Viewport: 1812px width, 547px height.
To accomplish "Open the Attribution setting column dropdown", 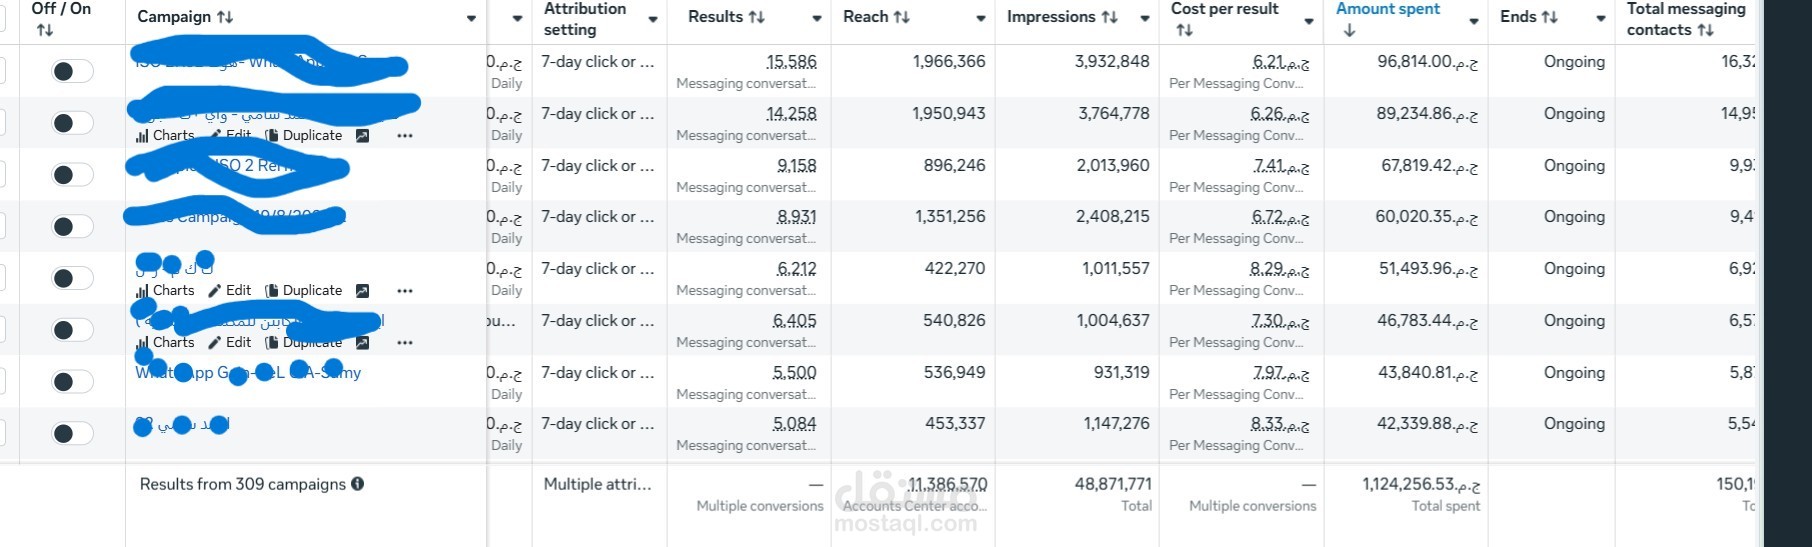I will (x=653, y=19).
